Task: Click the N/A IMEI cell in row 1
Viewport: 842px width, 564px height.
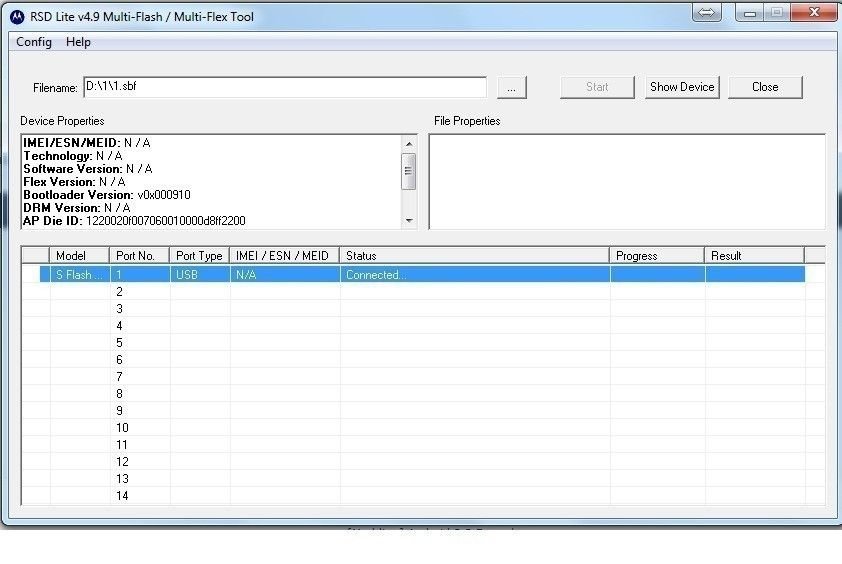Action: tap(285, 274)
